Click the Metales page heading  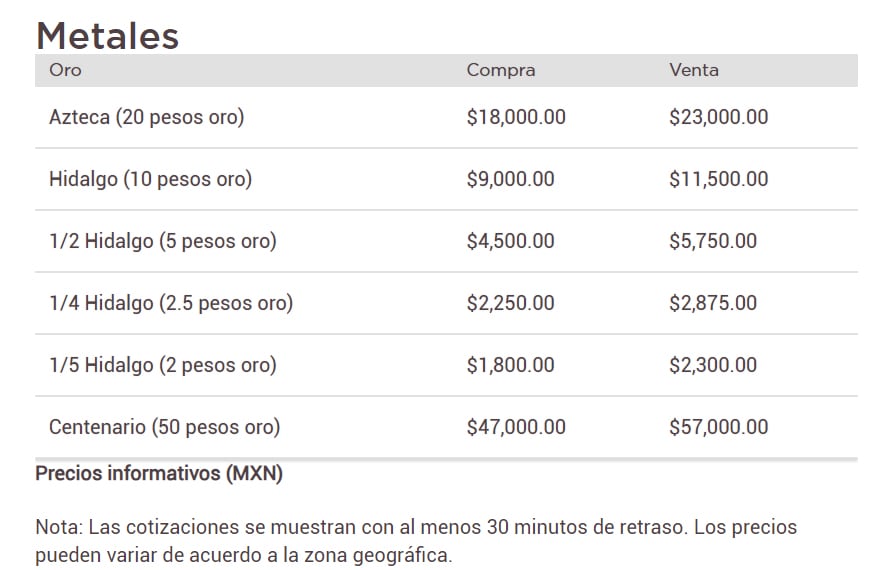[x=107, y=36]
